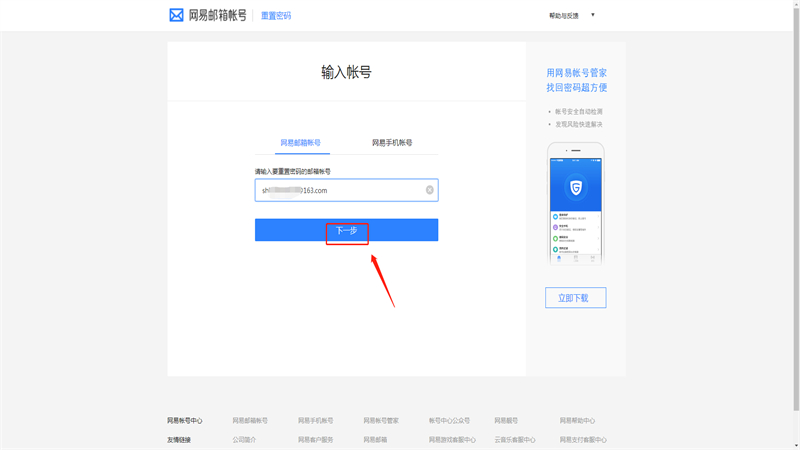Open footer link 云音乐客服中心
This screenshot has height=450, width=800.
coord(515,439)
